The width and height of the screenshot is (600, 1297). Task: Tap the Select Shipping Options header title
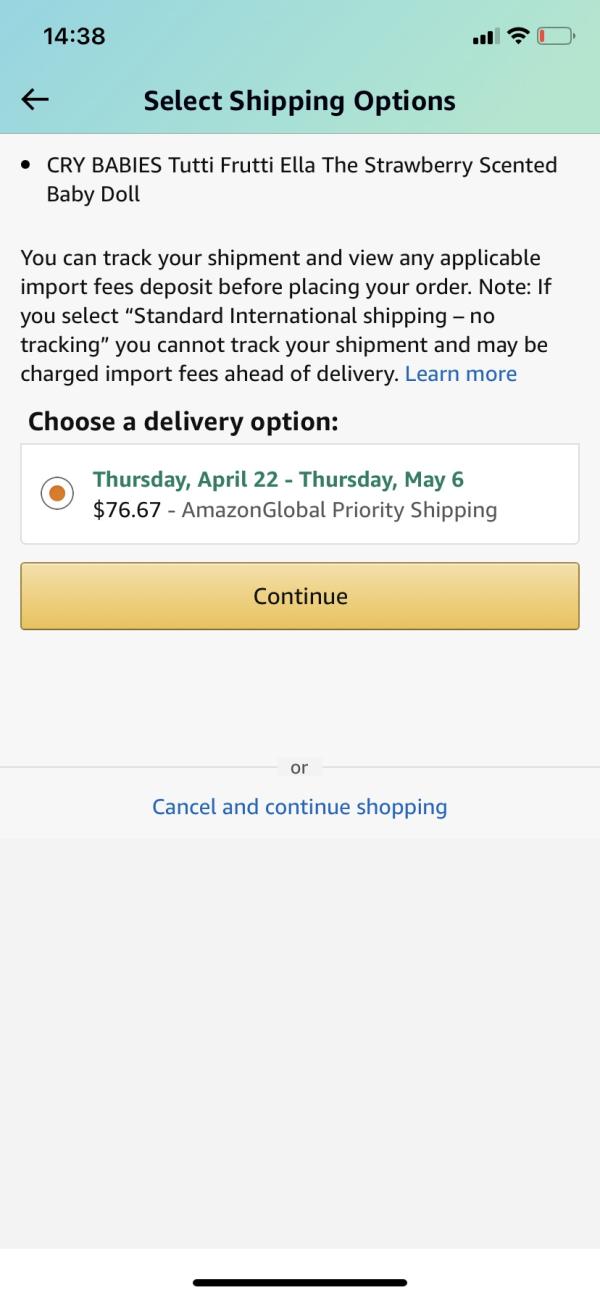pos(300,100)
